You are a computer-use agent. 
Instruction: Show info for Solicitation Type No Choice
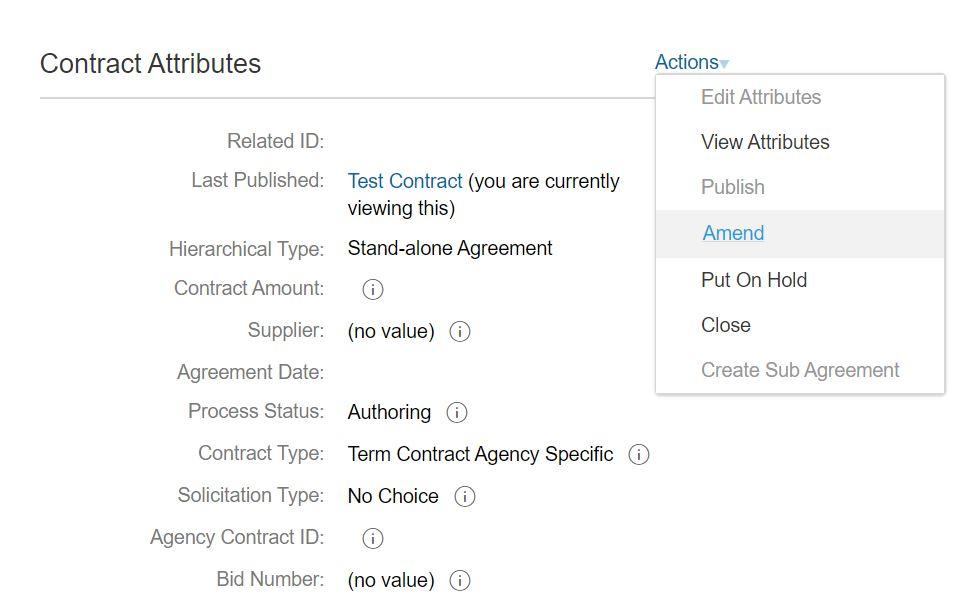[x=464, y=496]
